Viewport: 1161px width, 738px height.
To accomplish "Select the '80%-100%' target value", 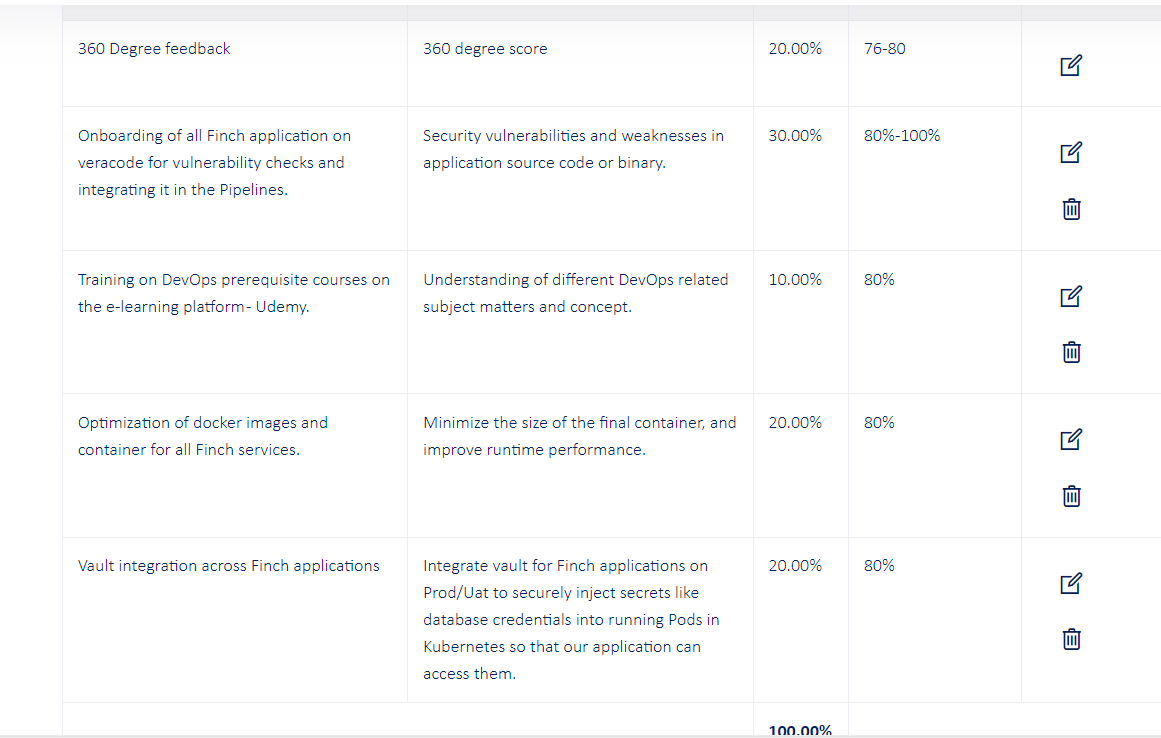I will tap(901, 136).
